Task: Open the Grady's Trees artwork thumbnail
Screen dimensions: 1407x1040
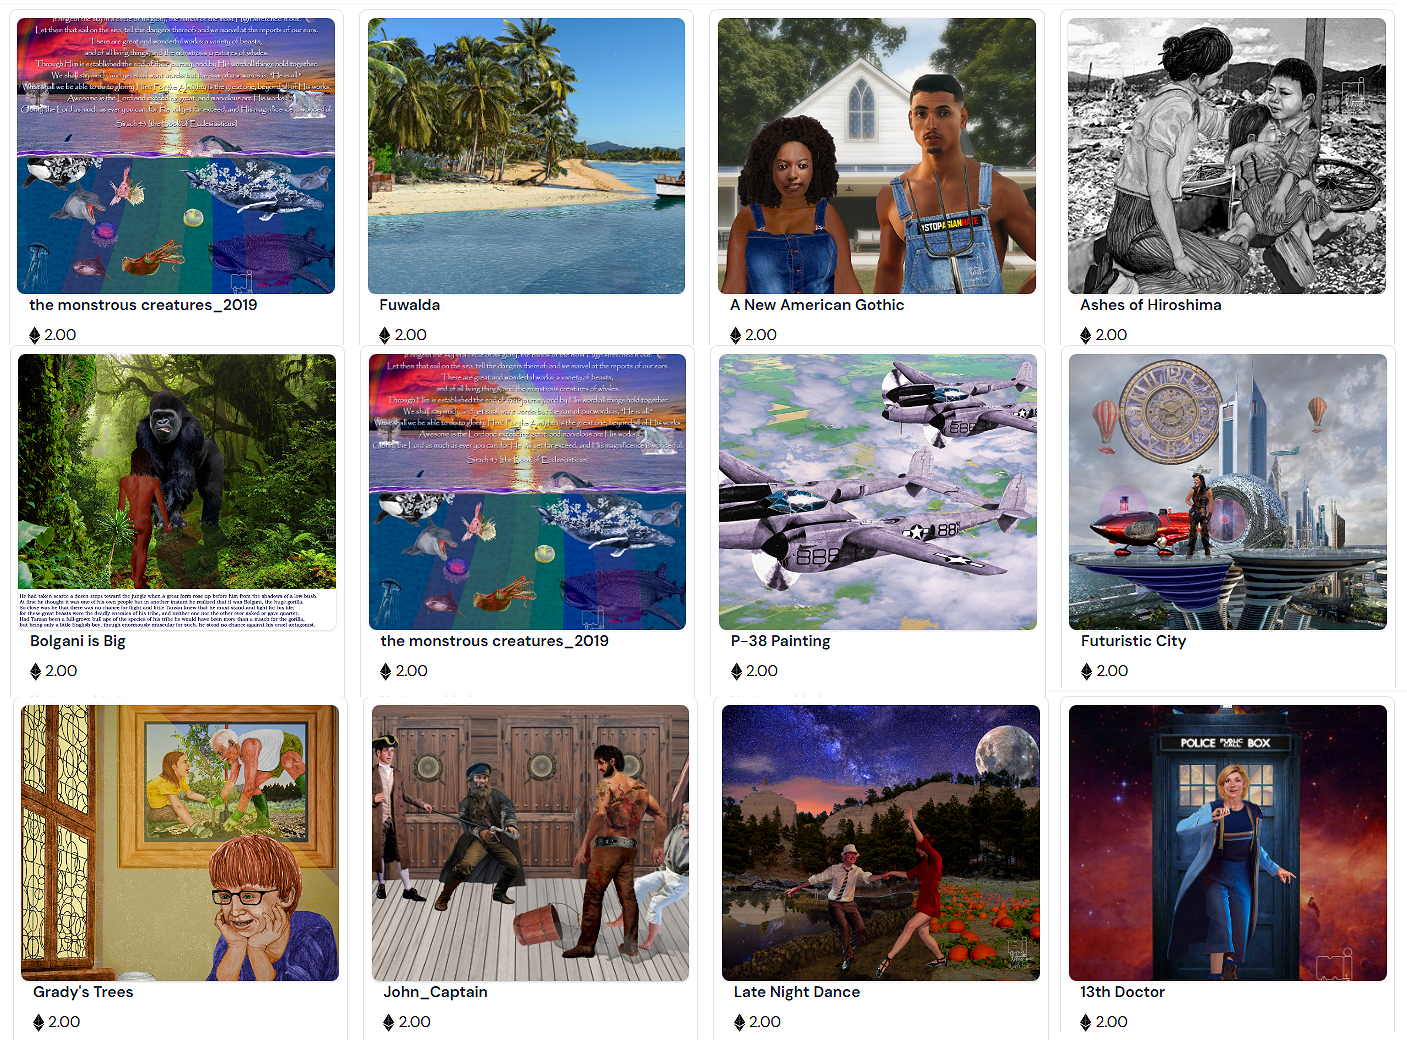Action: pos(180,842)
